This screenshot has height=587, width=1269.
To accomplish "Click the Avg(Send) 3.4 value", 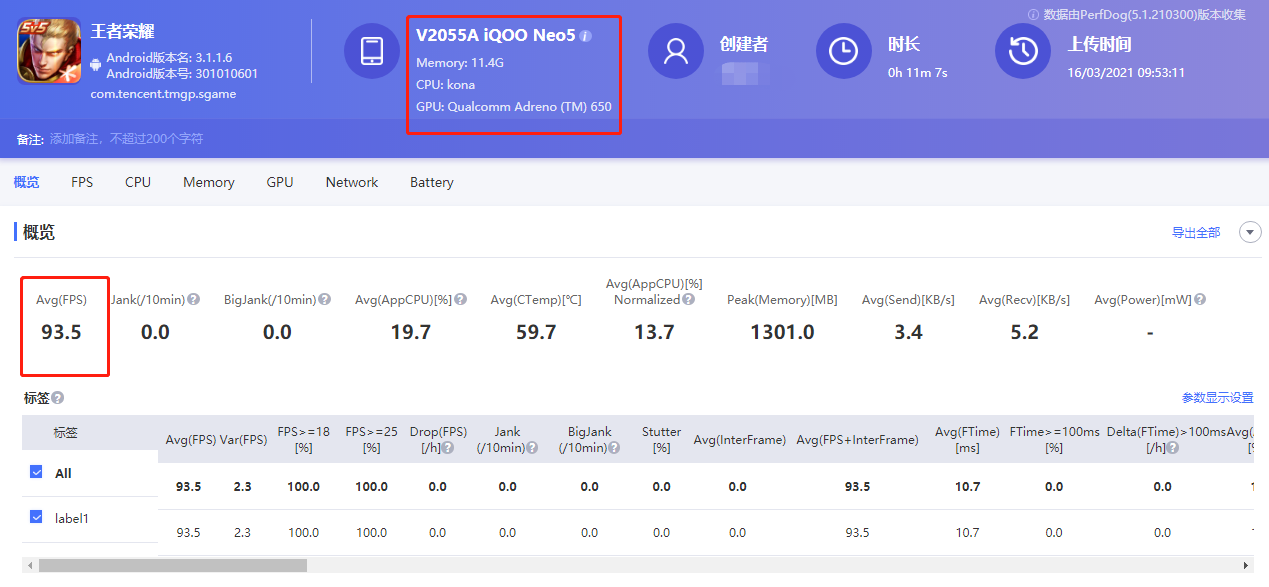I will [908, 332].
